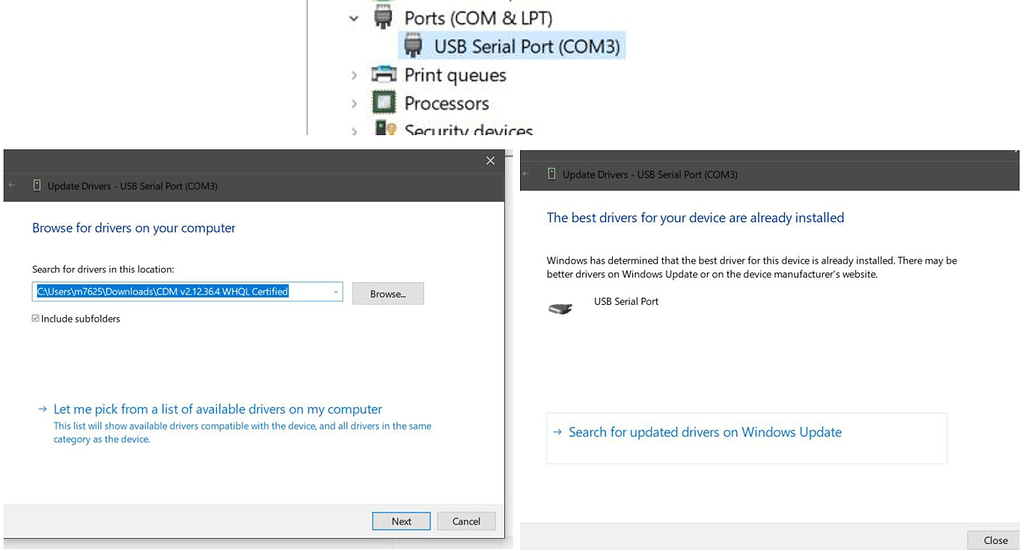This screenshot has width=1024, height=551.
Task: Click the Security devices icon
Action: (384, 129)
